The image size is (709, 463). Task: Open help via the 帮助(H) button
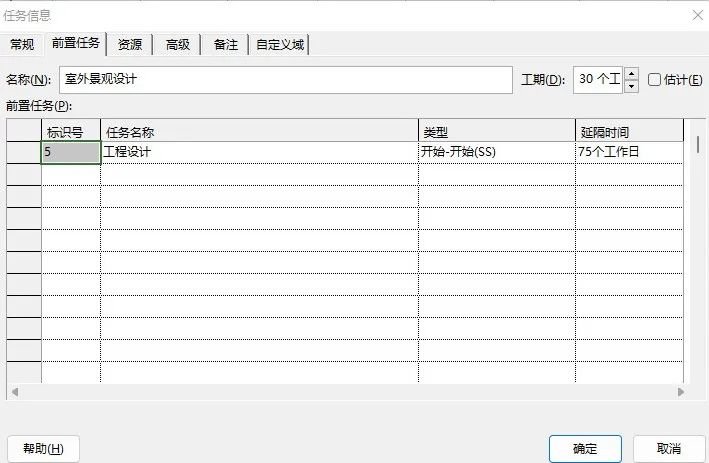tap(43, 449)
